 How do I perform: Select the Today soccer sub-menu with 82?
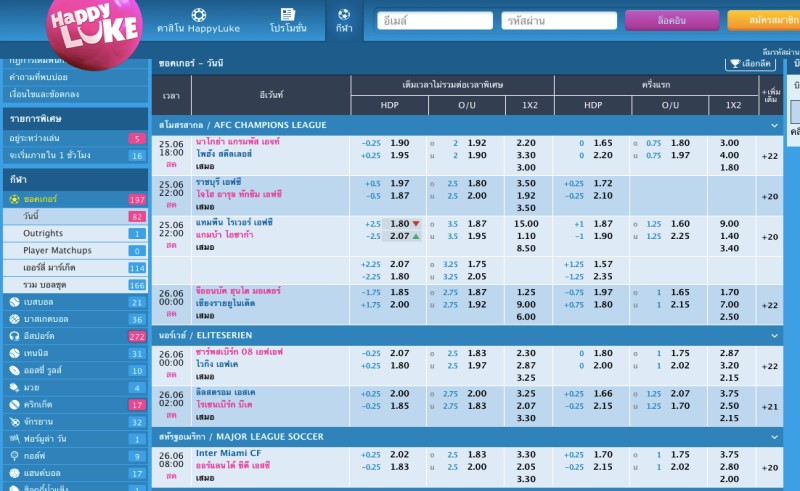pyautogui.click(x=76, y=216)
